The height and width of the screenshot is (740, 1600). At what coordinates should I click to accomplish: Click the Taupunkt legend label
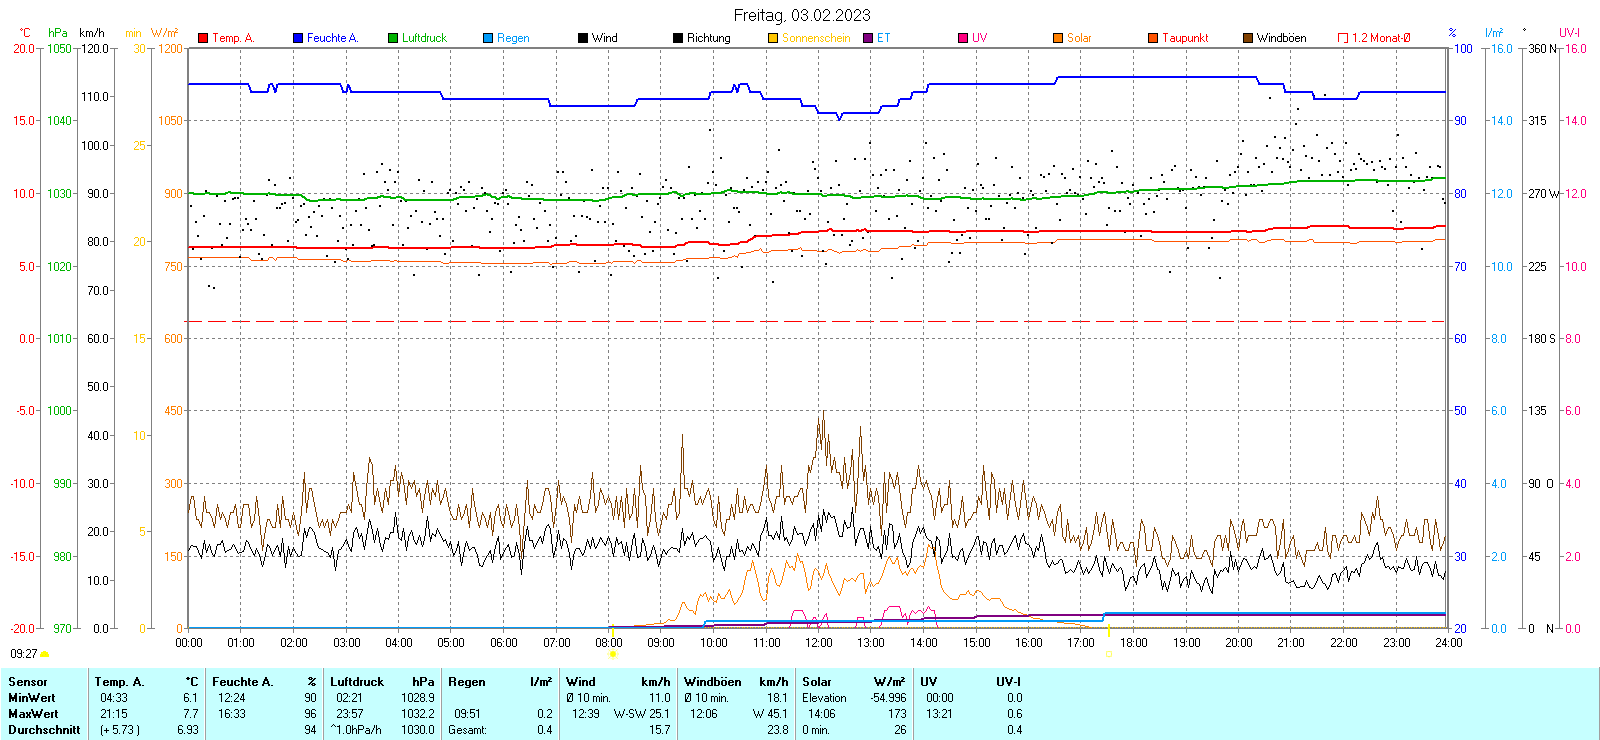click(x=1185, y=38)
